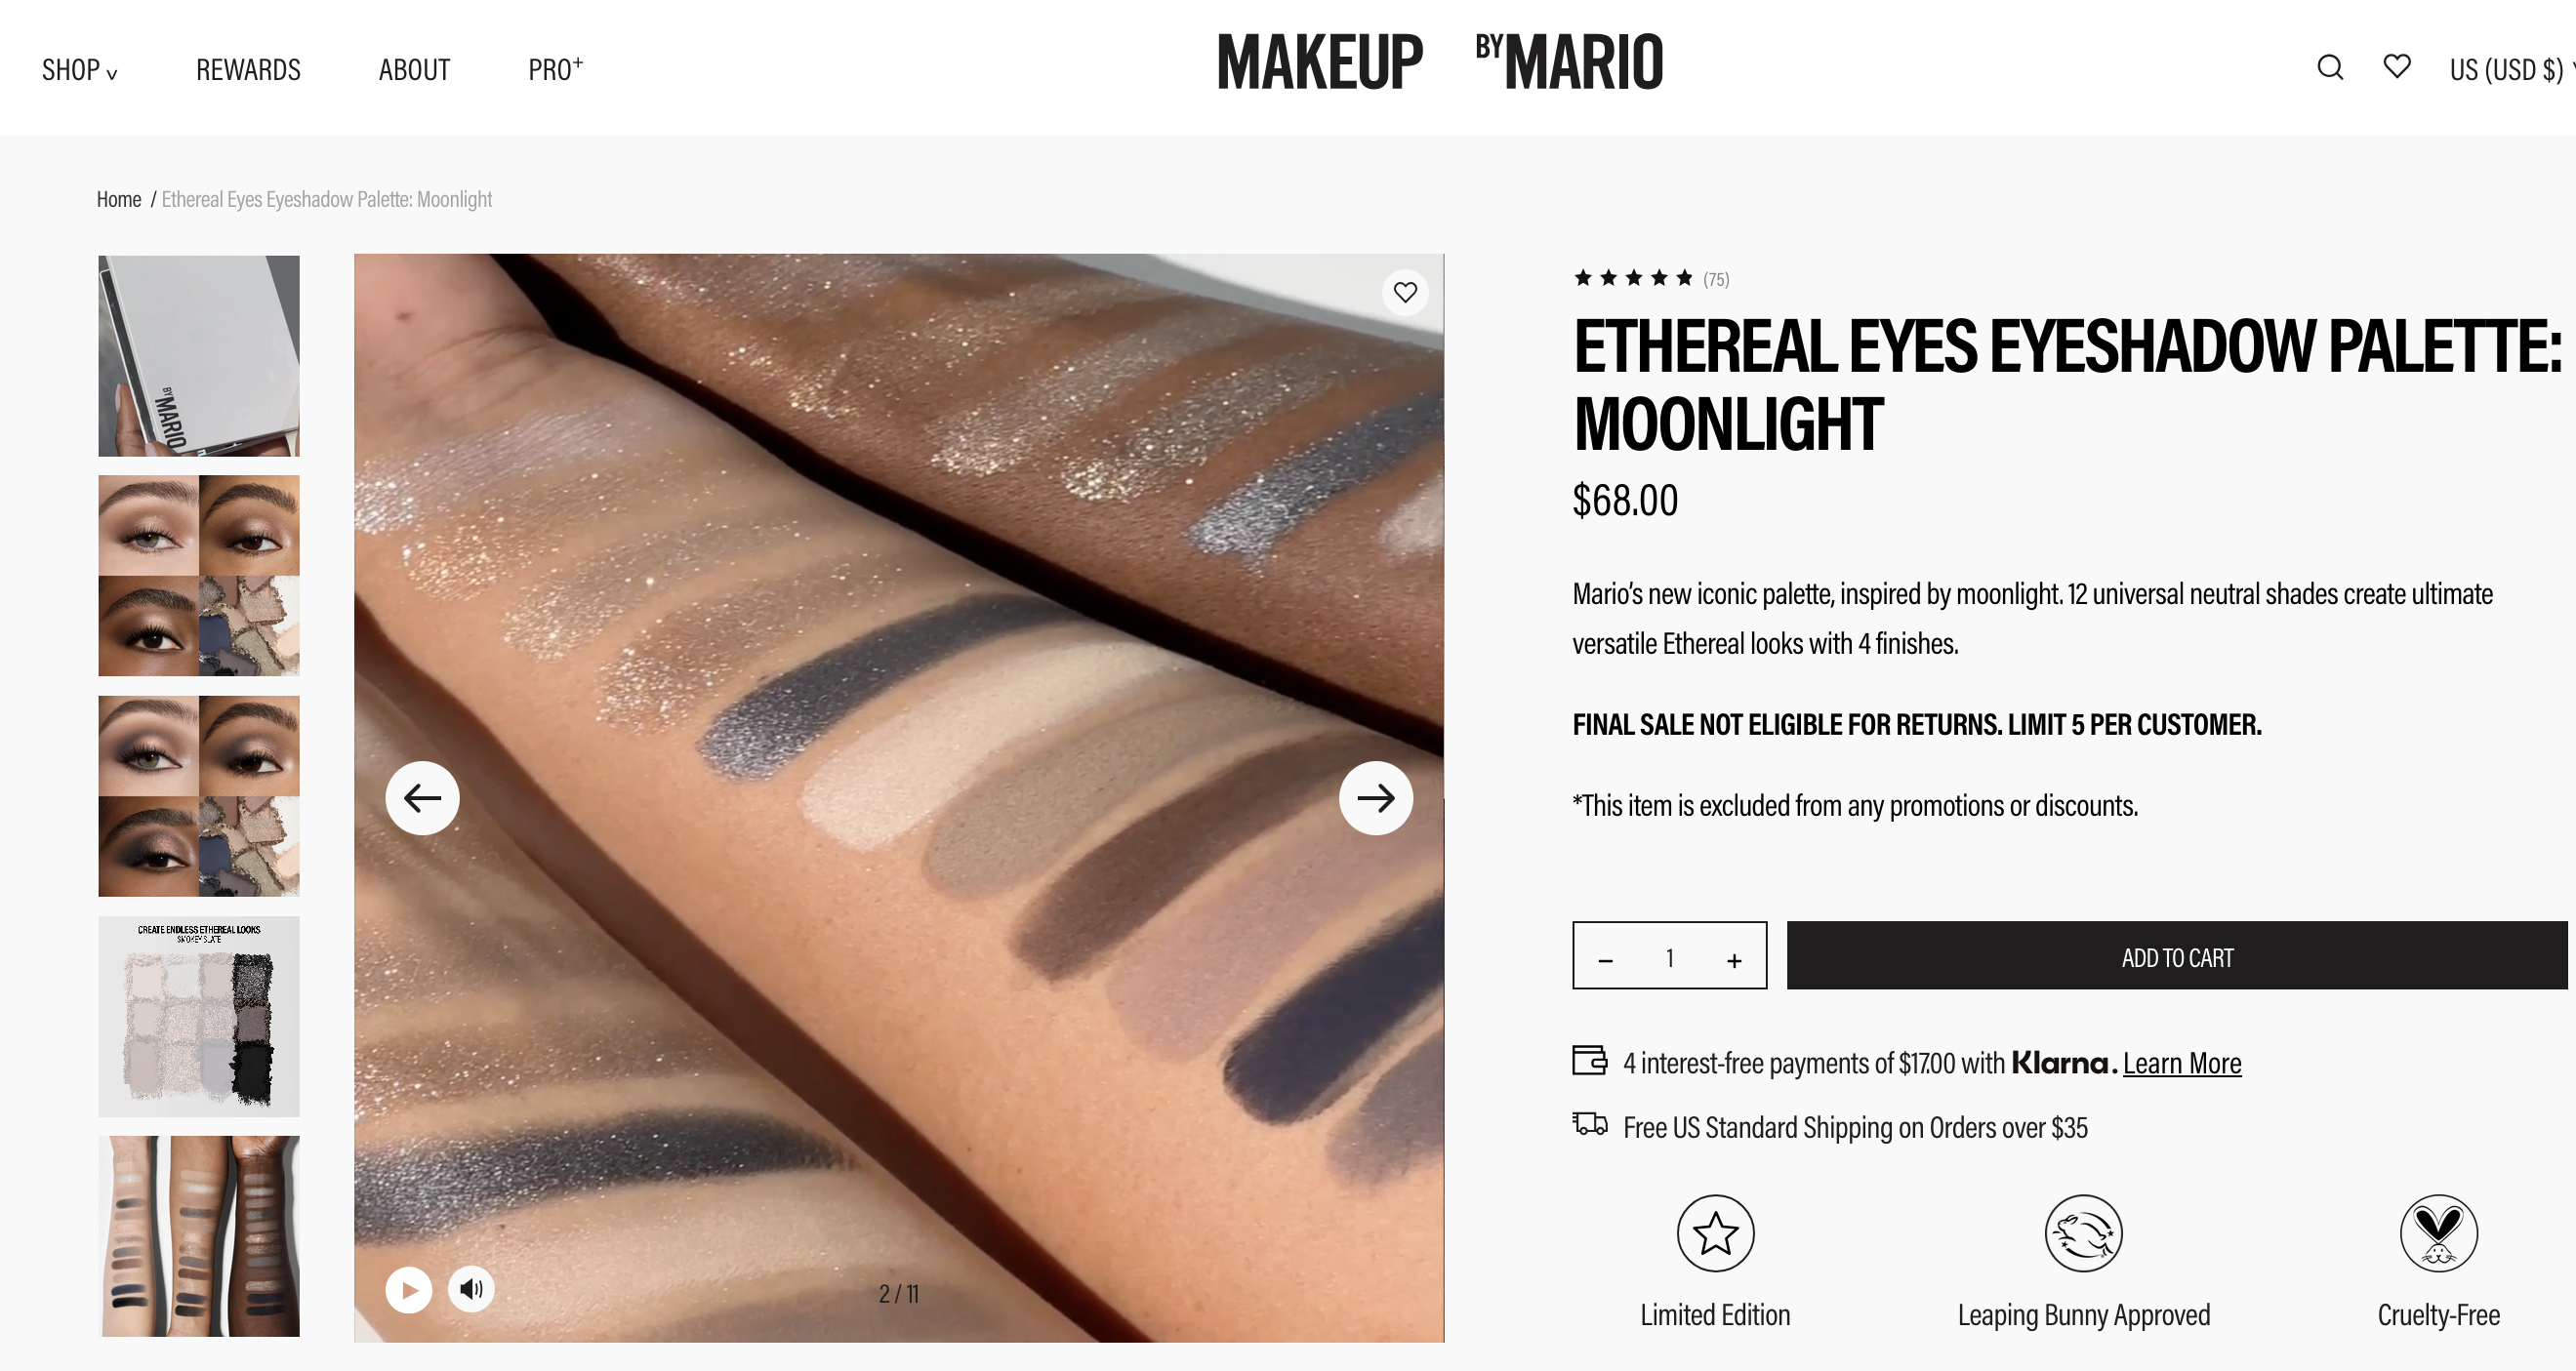2576x1371 pixels.
Task: Click the Limited Edition star badge
Action: [1715, 1233]
